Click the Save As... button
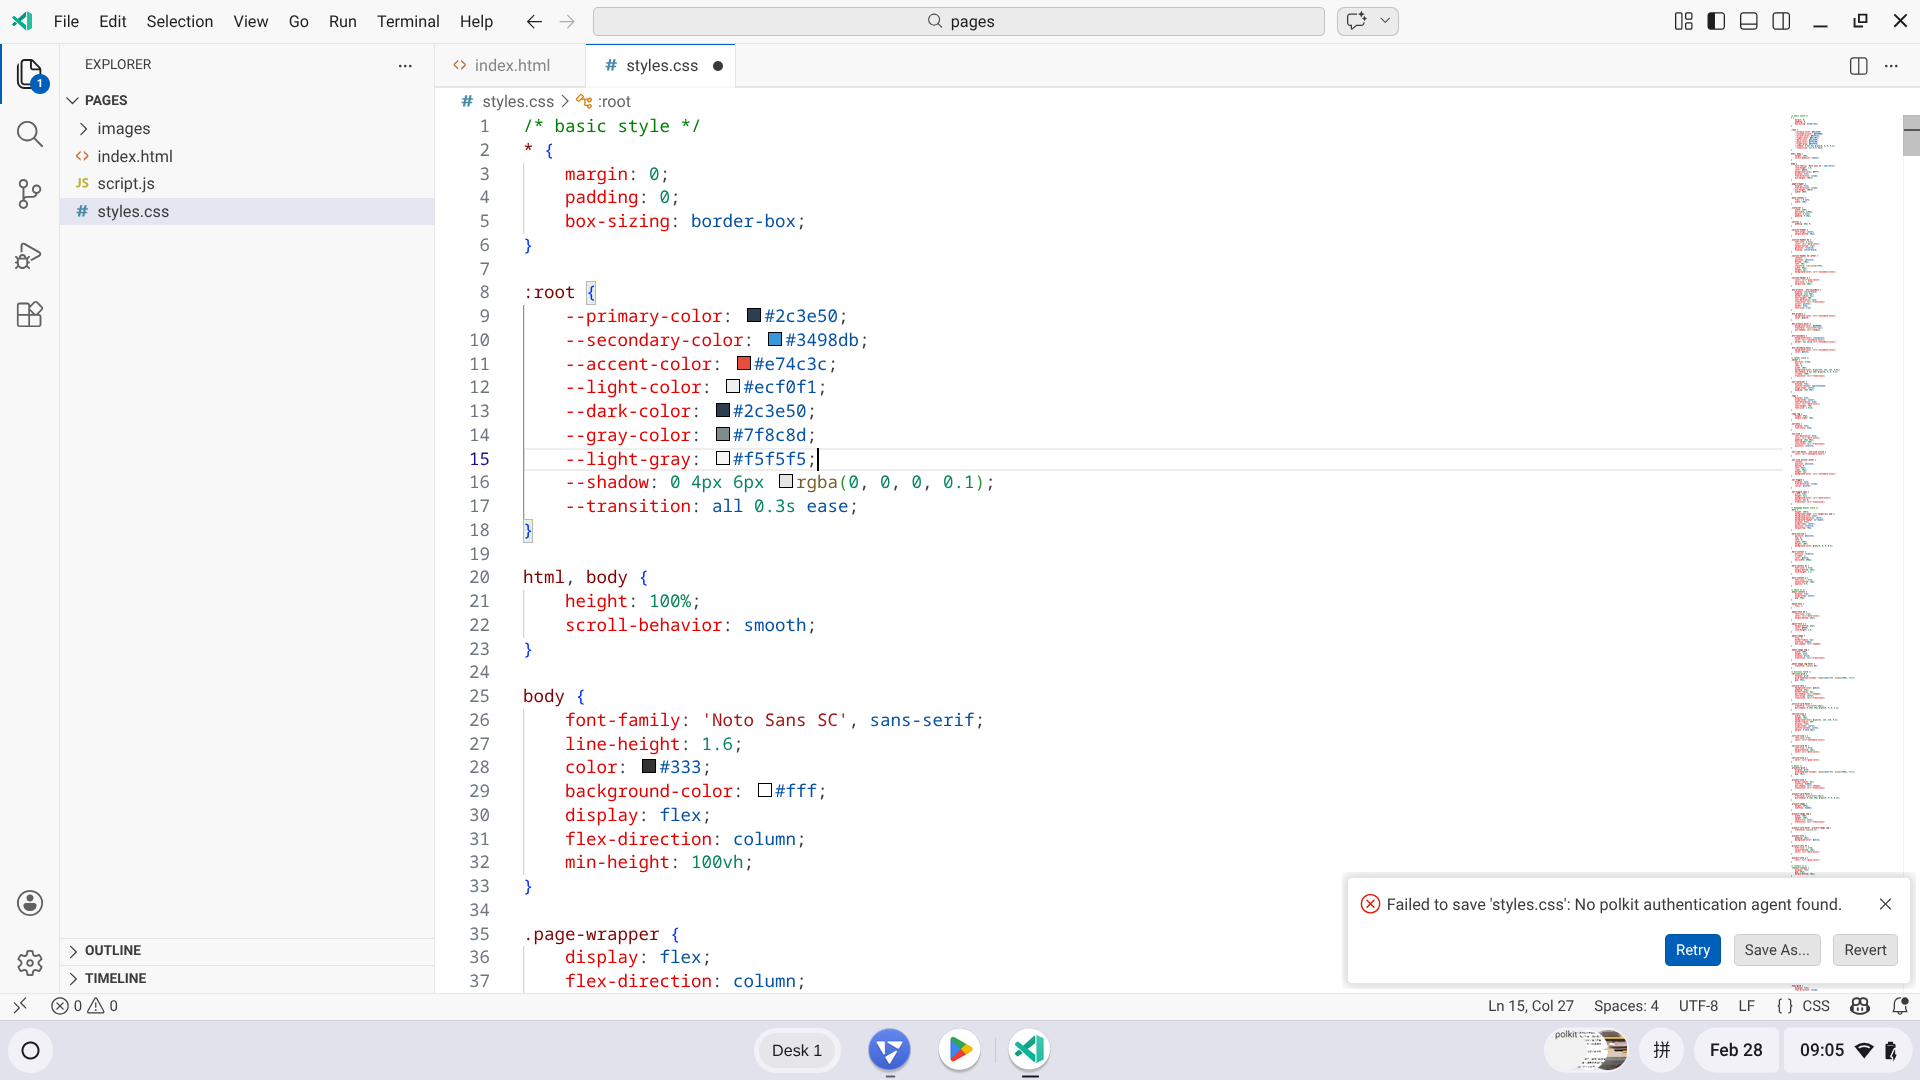Viewport: 1920px width, 1080px height. tap(1776, 950)
